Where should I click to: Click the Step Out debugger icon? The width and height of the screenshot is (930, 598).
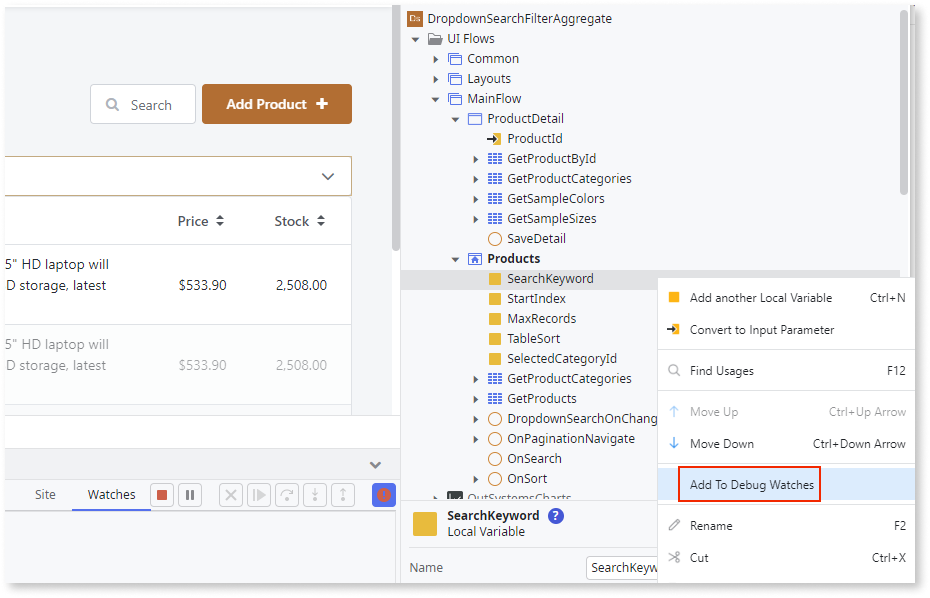coord(342,494)
